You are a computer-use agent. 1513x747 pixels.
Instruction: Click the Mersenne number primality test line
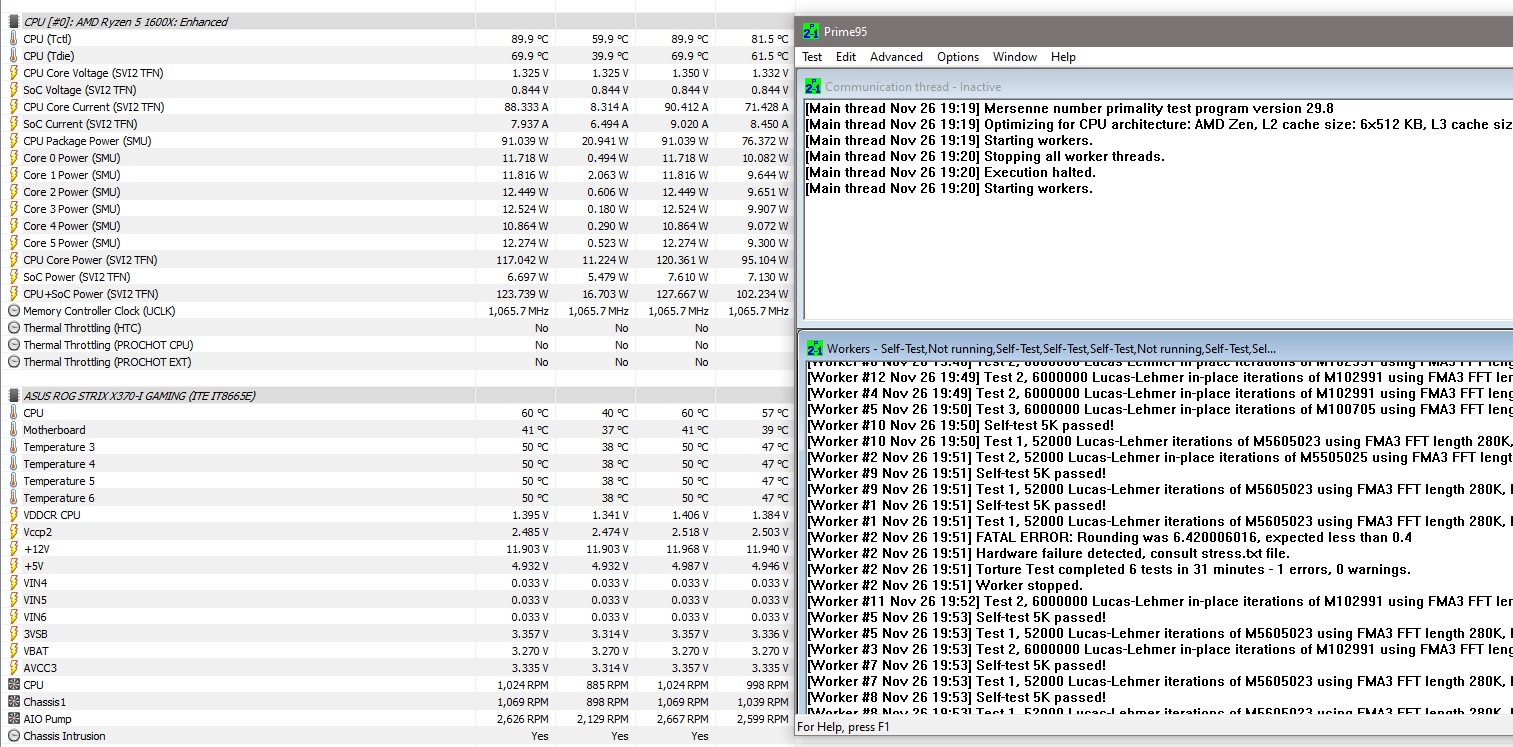click(1070, 108)
